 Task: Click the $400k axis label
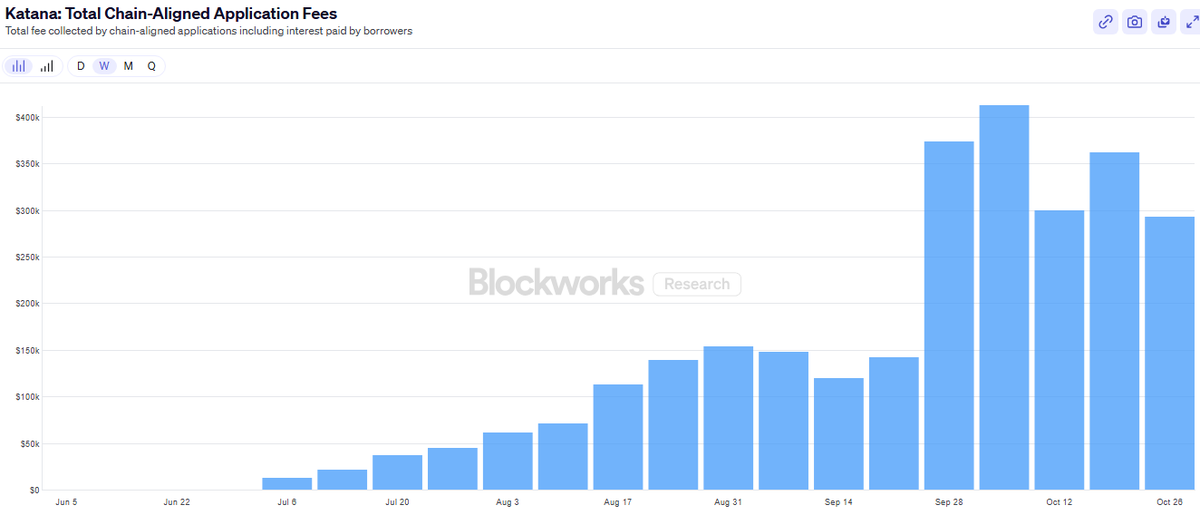tap(27, 118)
